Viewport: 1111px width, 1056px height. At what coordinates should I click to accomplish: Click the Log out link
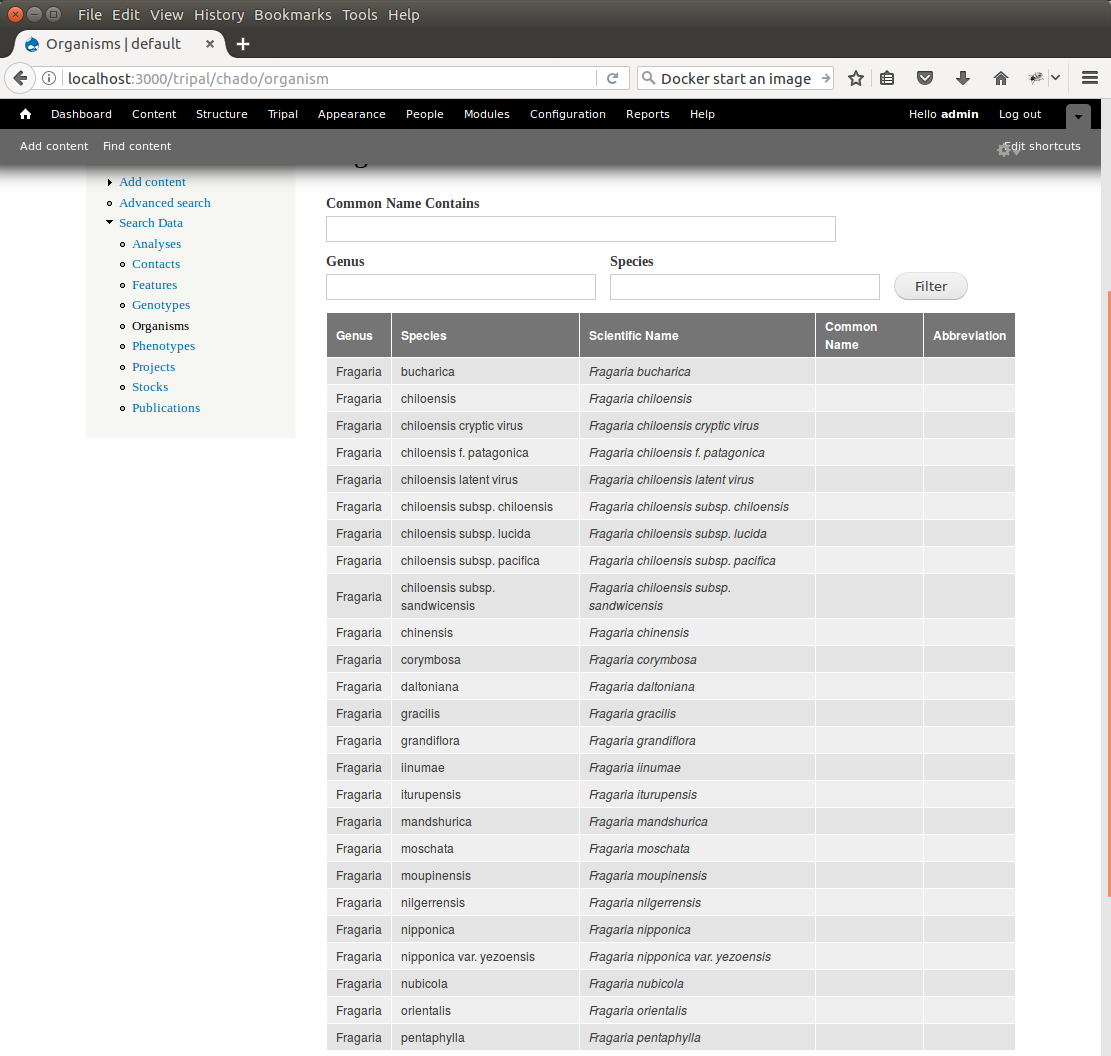pyautogui.click(x=1019, y=114)
